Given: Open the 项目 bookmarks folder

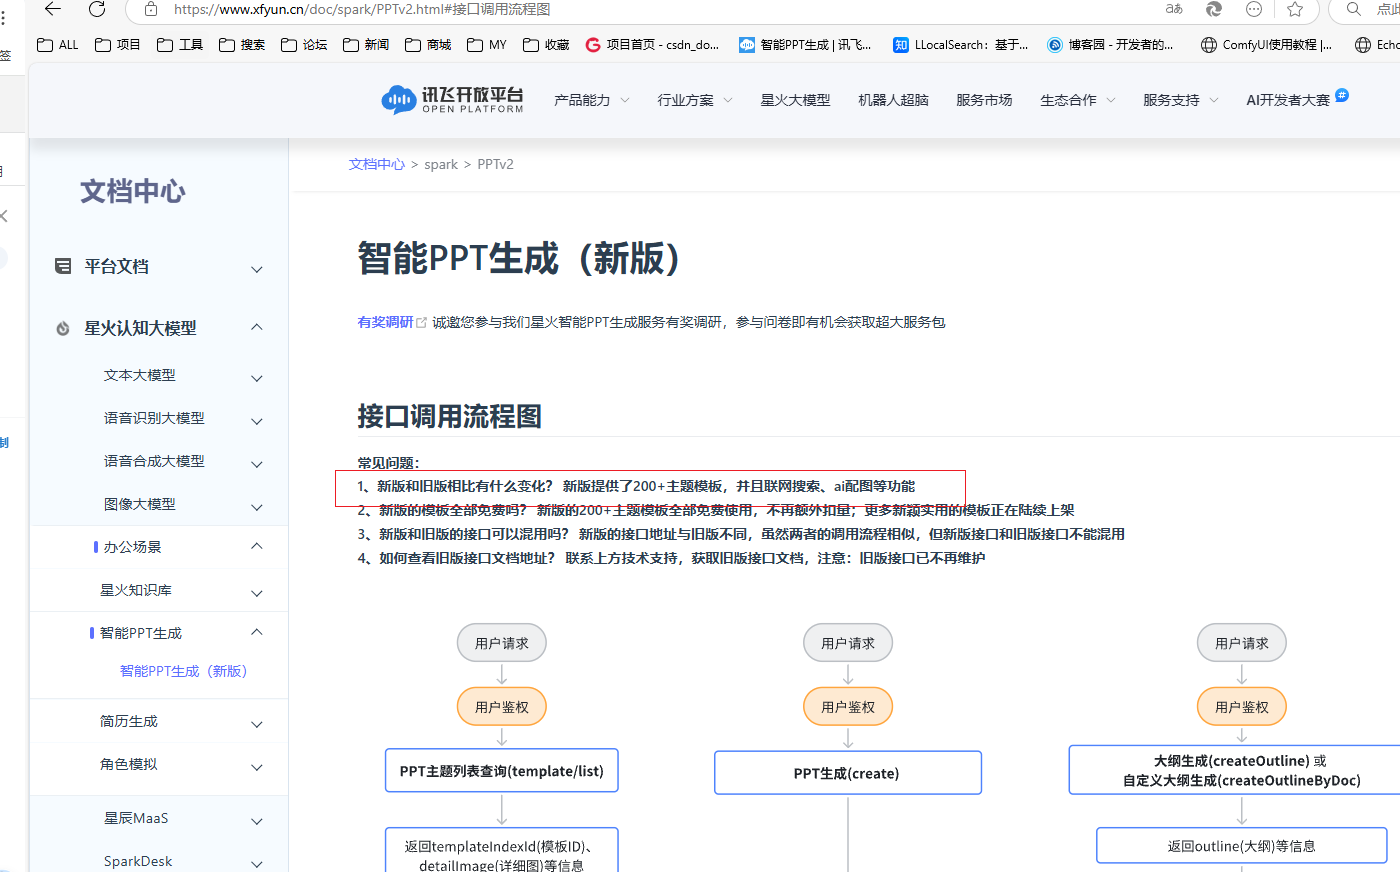Looking at the screenshot, I should pos(118,45).
